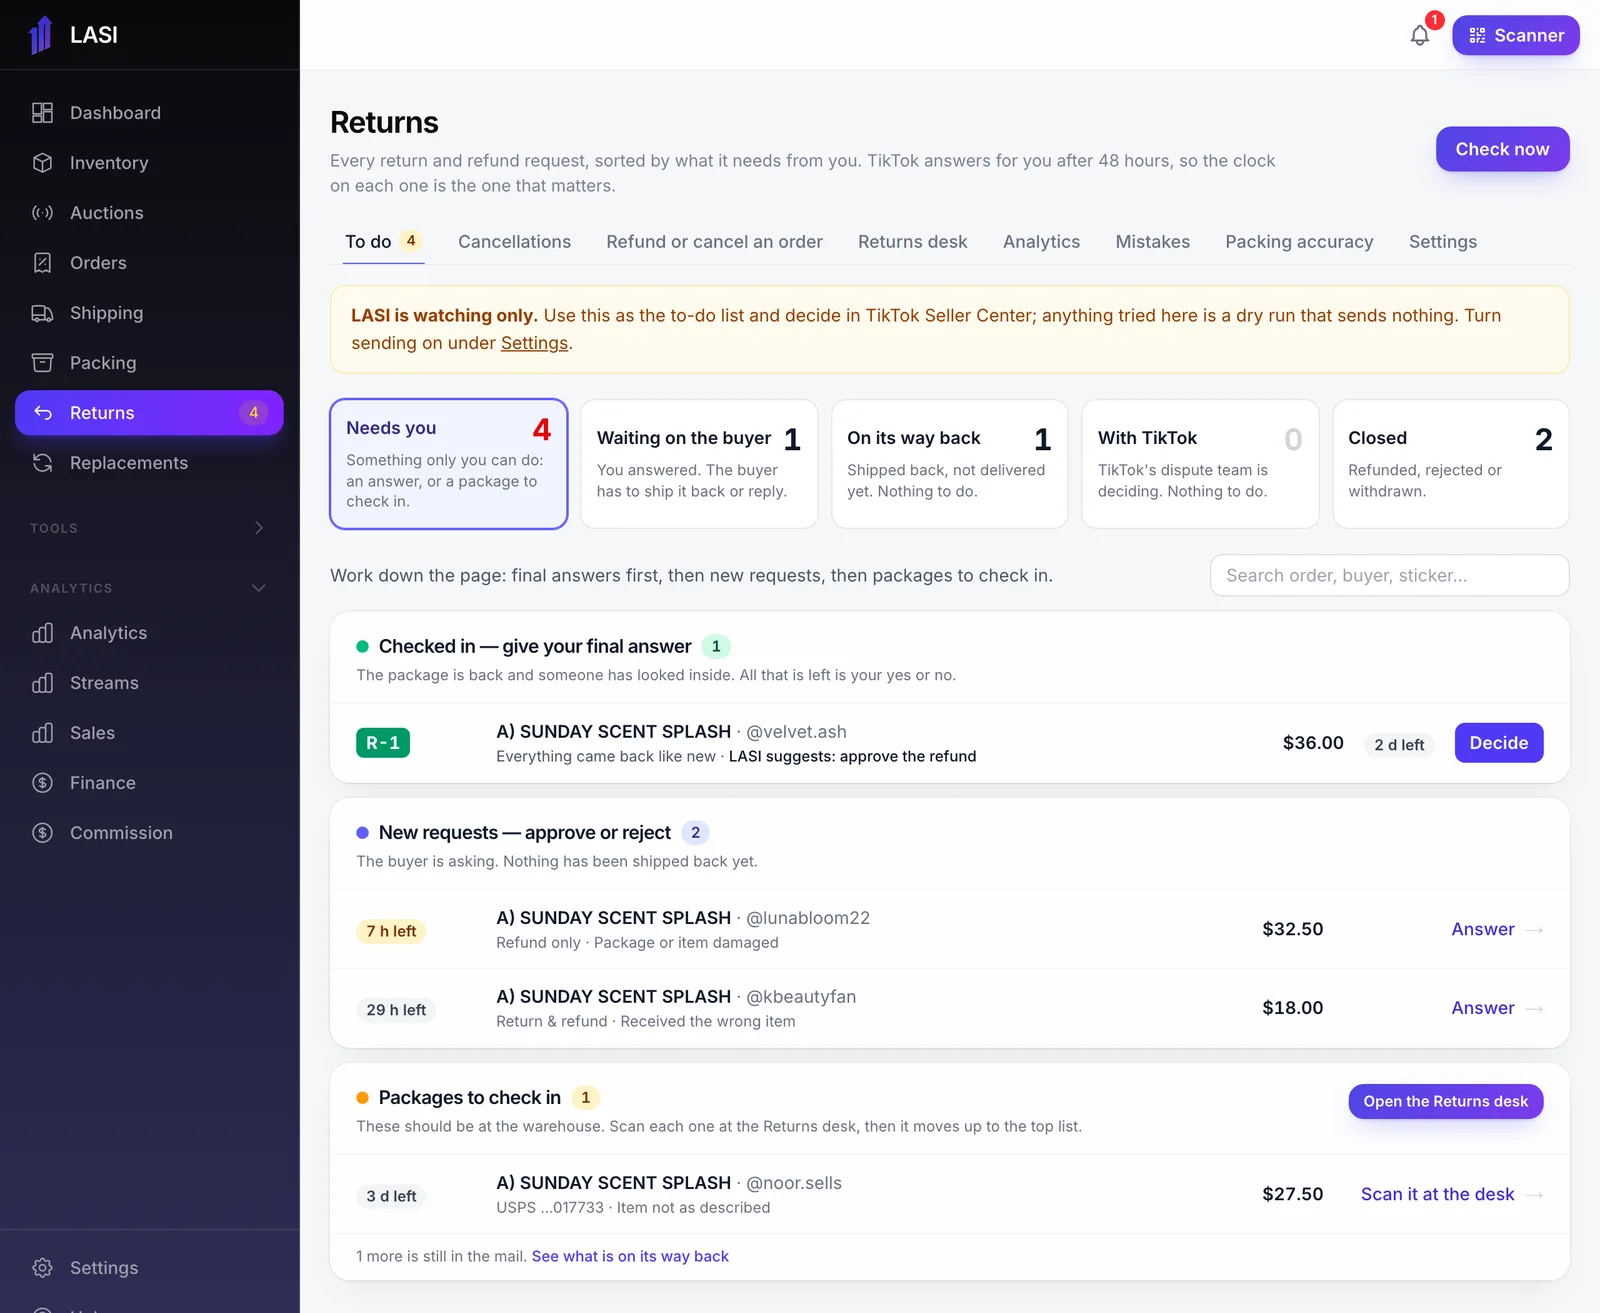This screenshot has height=1313, width=1600.
Task: Switch to the Cancellations tab
Action: pyautogui.click(x=514, y=242)
